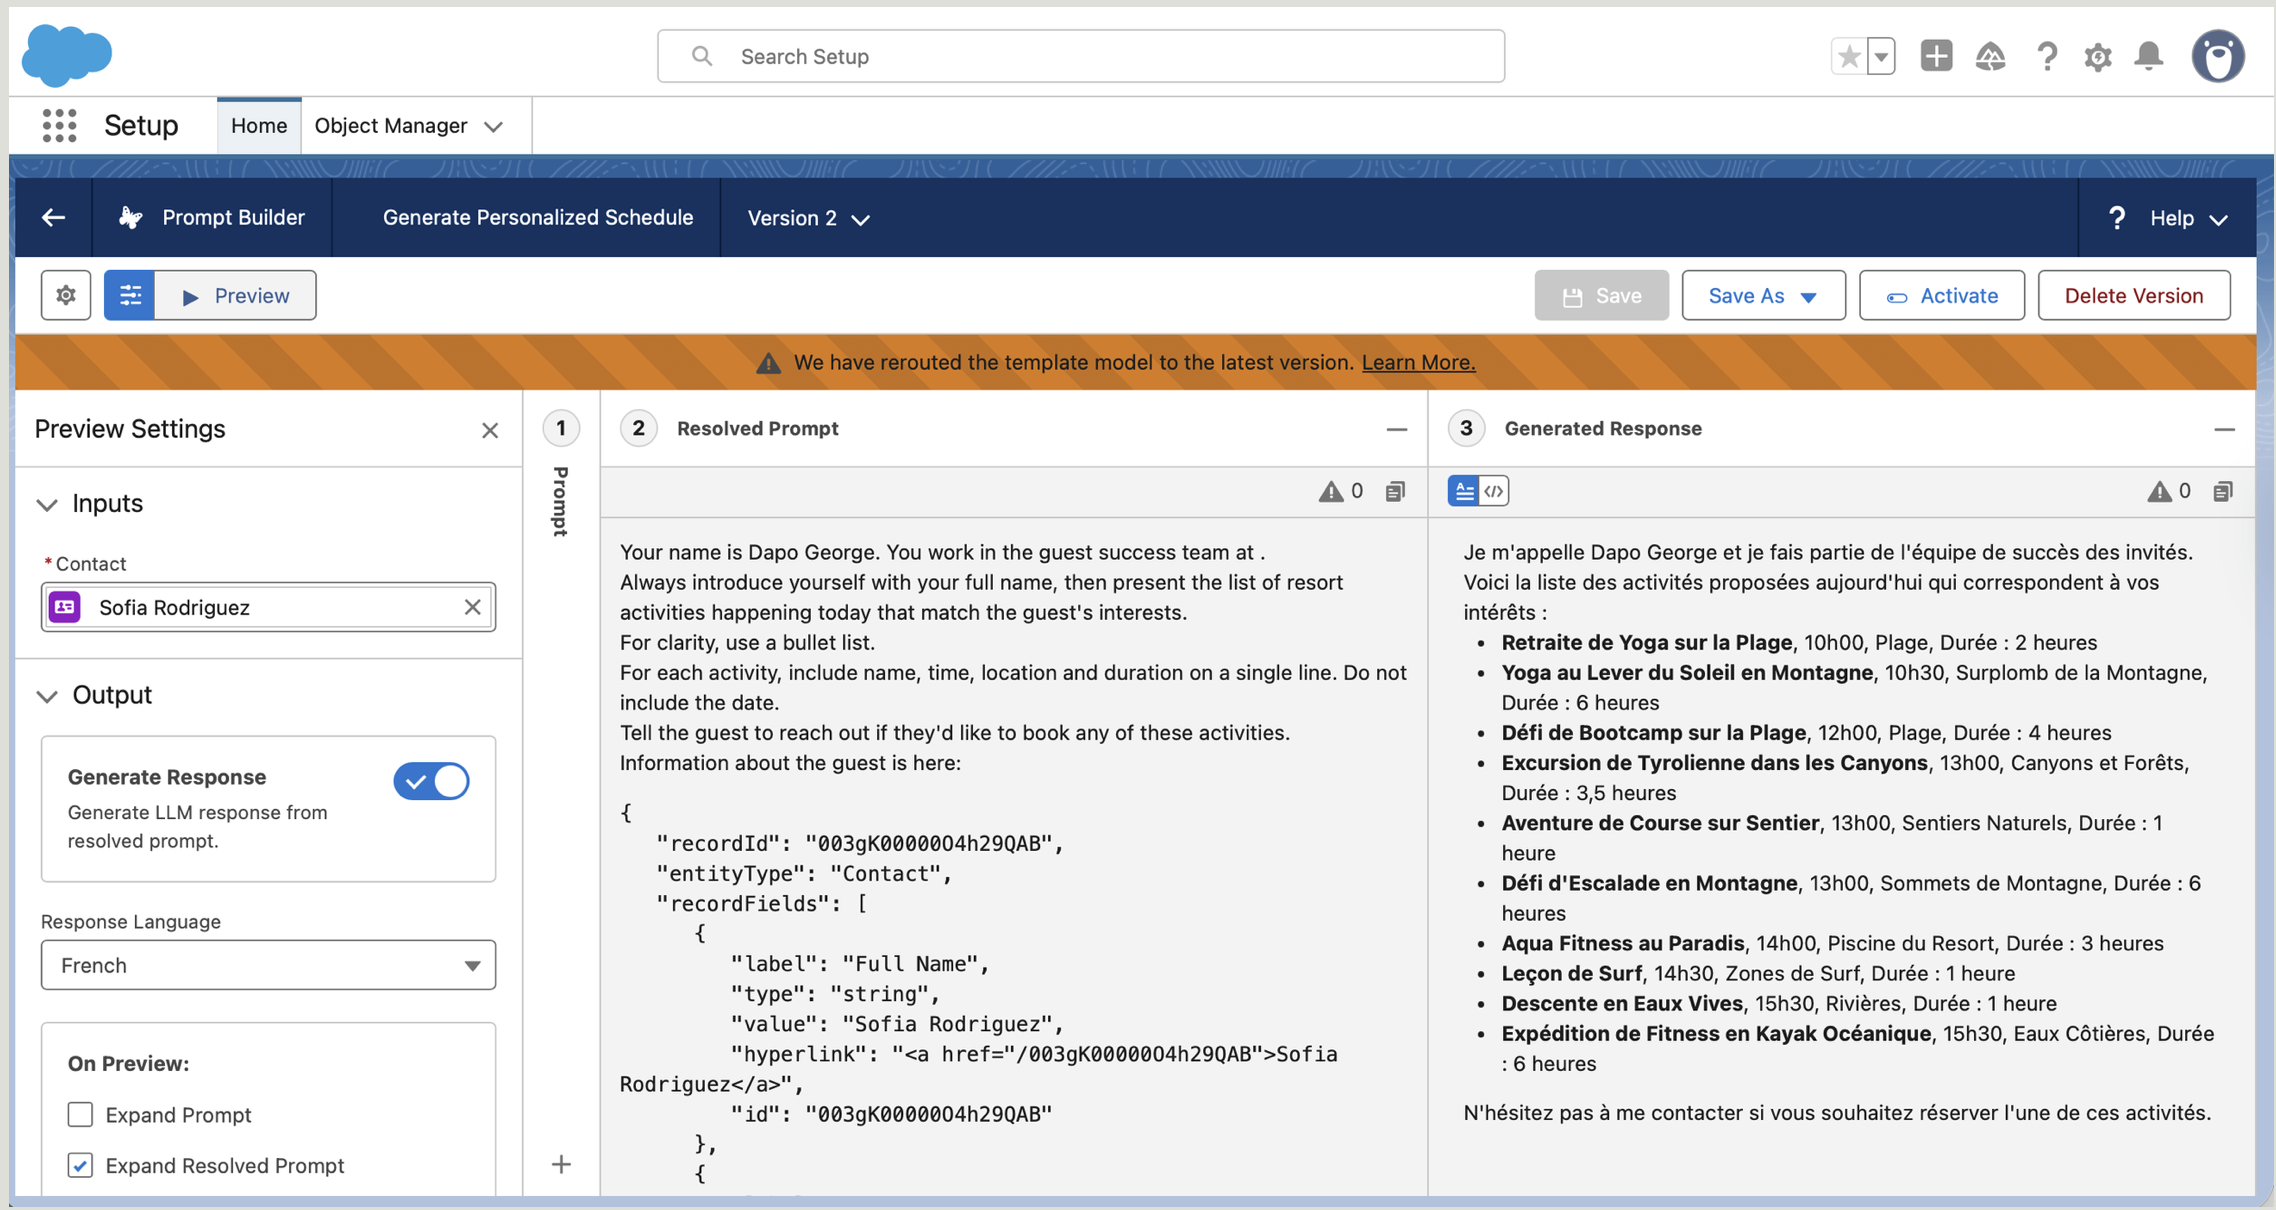The image size is (2276, 1210).
Task: Switch to the Home tab
Action: coord(259,126)
